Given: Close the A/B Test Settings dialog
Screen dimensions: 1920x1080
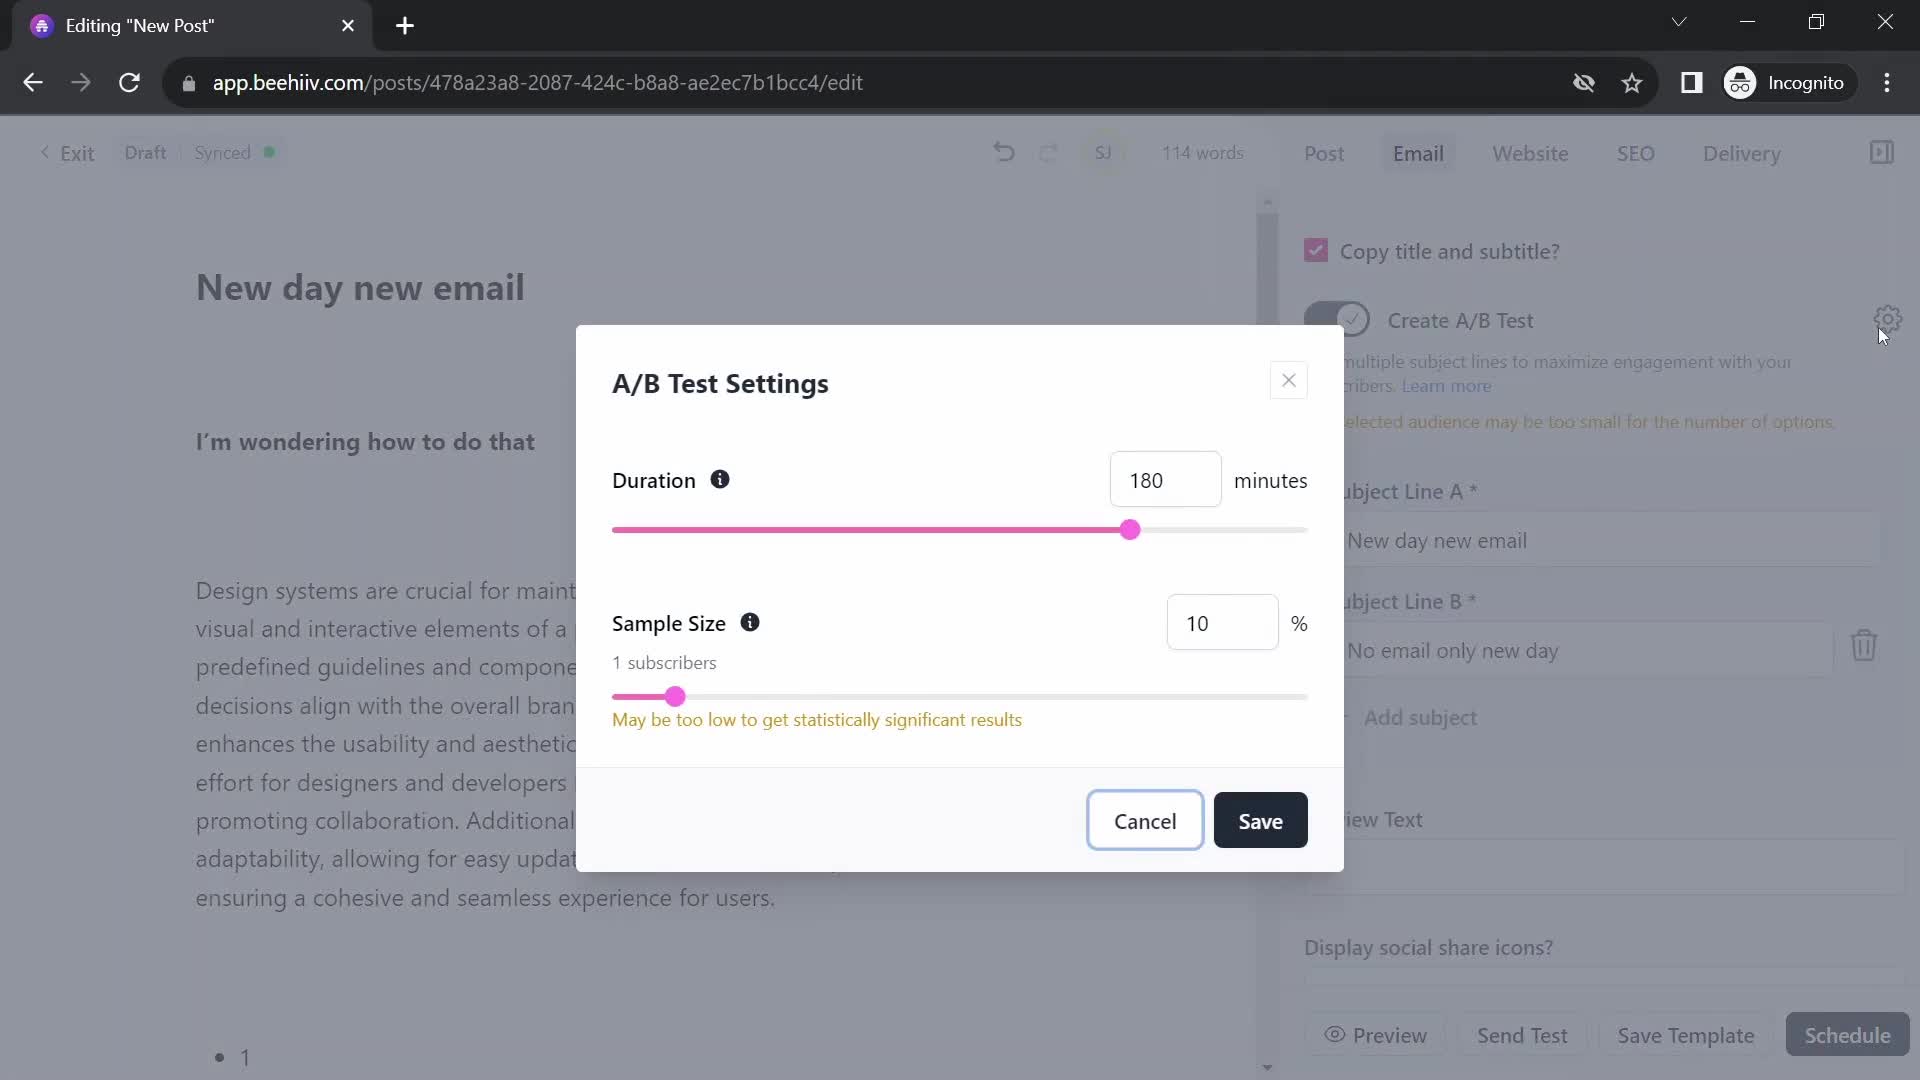Looking at the screenshot, I should 1288,381.
